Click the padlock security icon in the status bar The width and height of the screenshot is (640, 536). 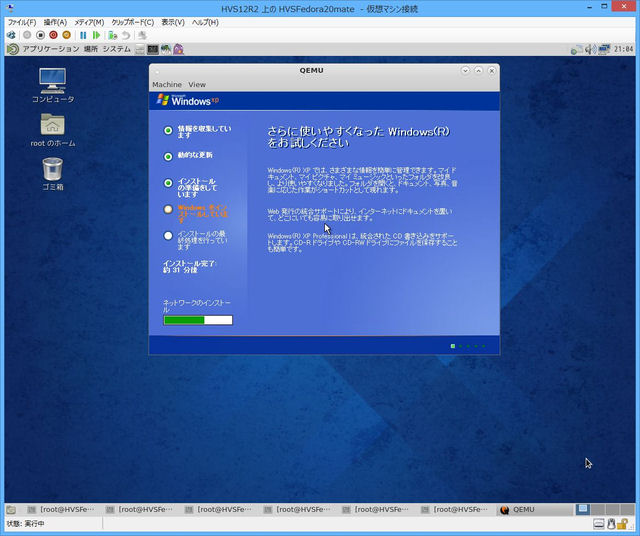pos(622,524)
